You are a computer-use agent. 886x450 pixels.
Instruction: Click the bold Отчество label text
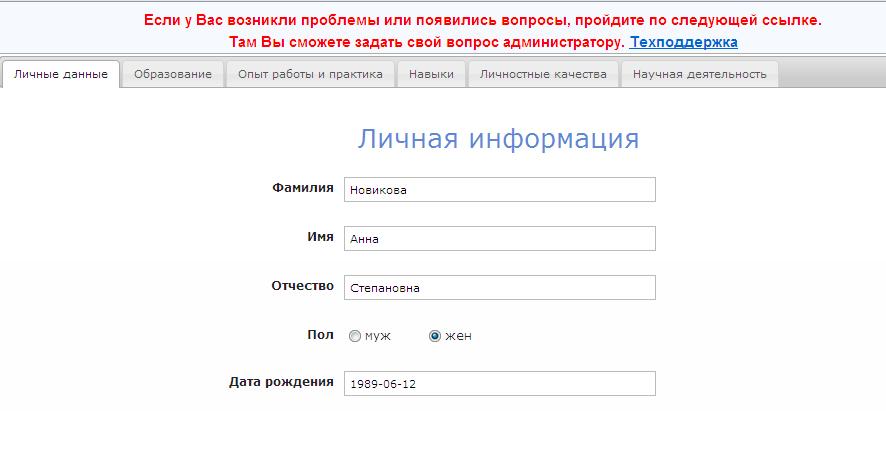(x=303, y=285)
